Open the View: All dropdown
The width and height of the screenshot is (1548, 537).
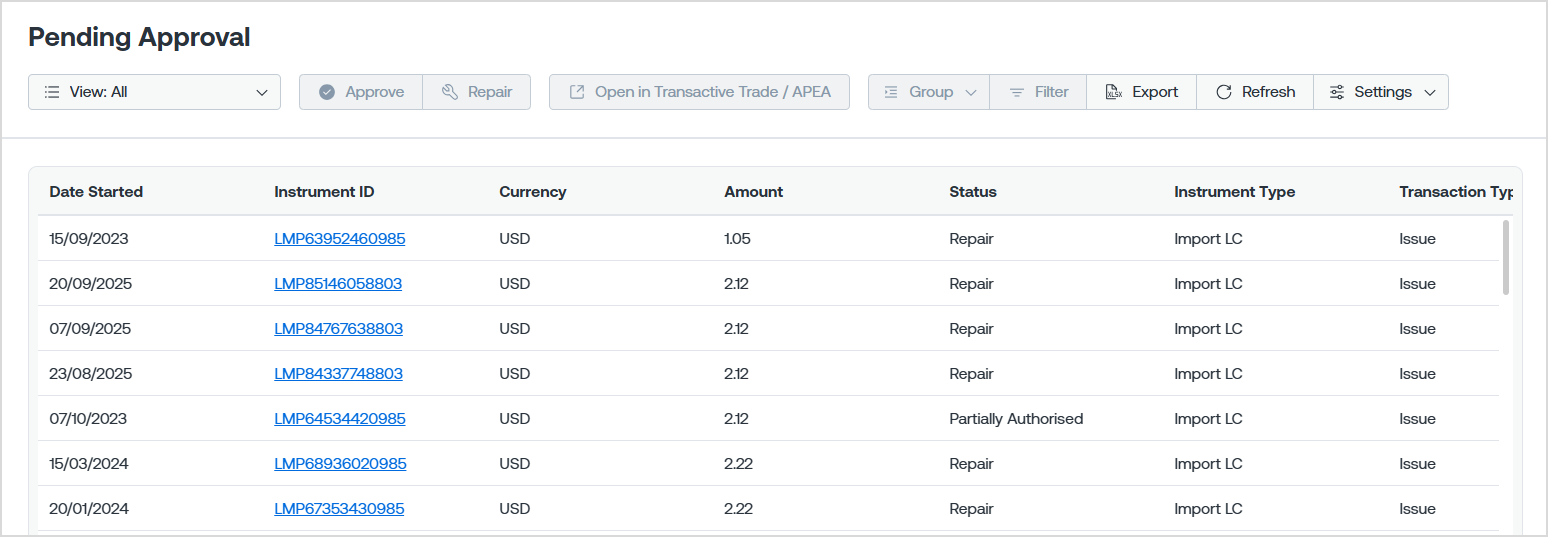pos(154,92)
